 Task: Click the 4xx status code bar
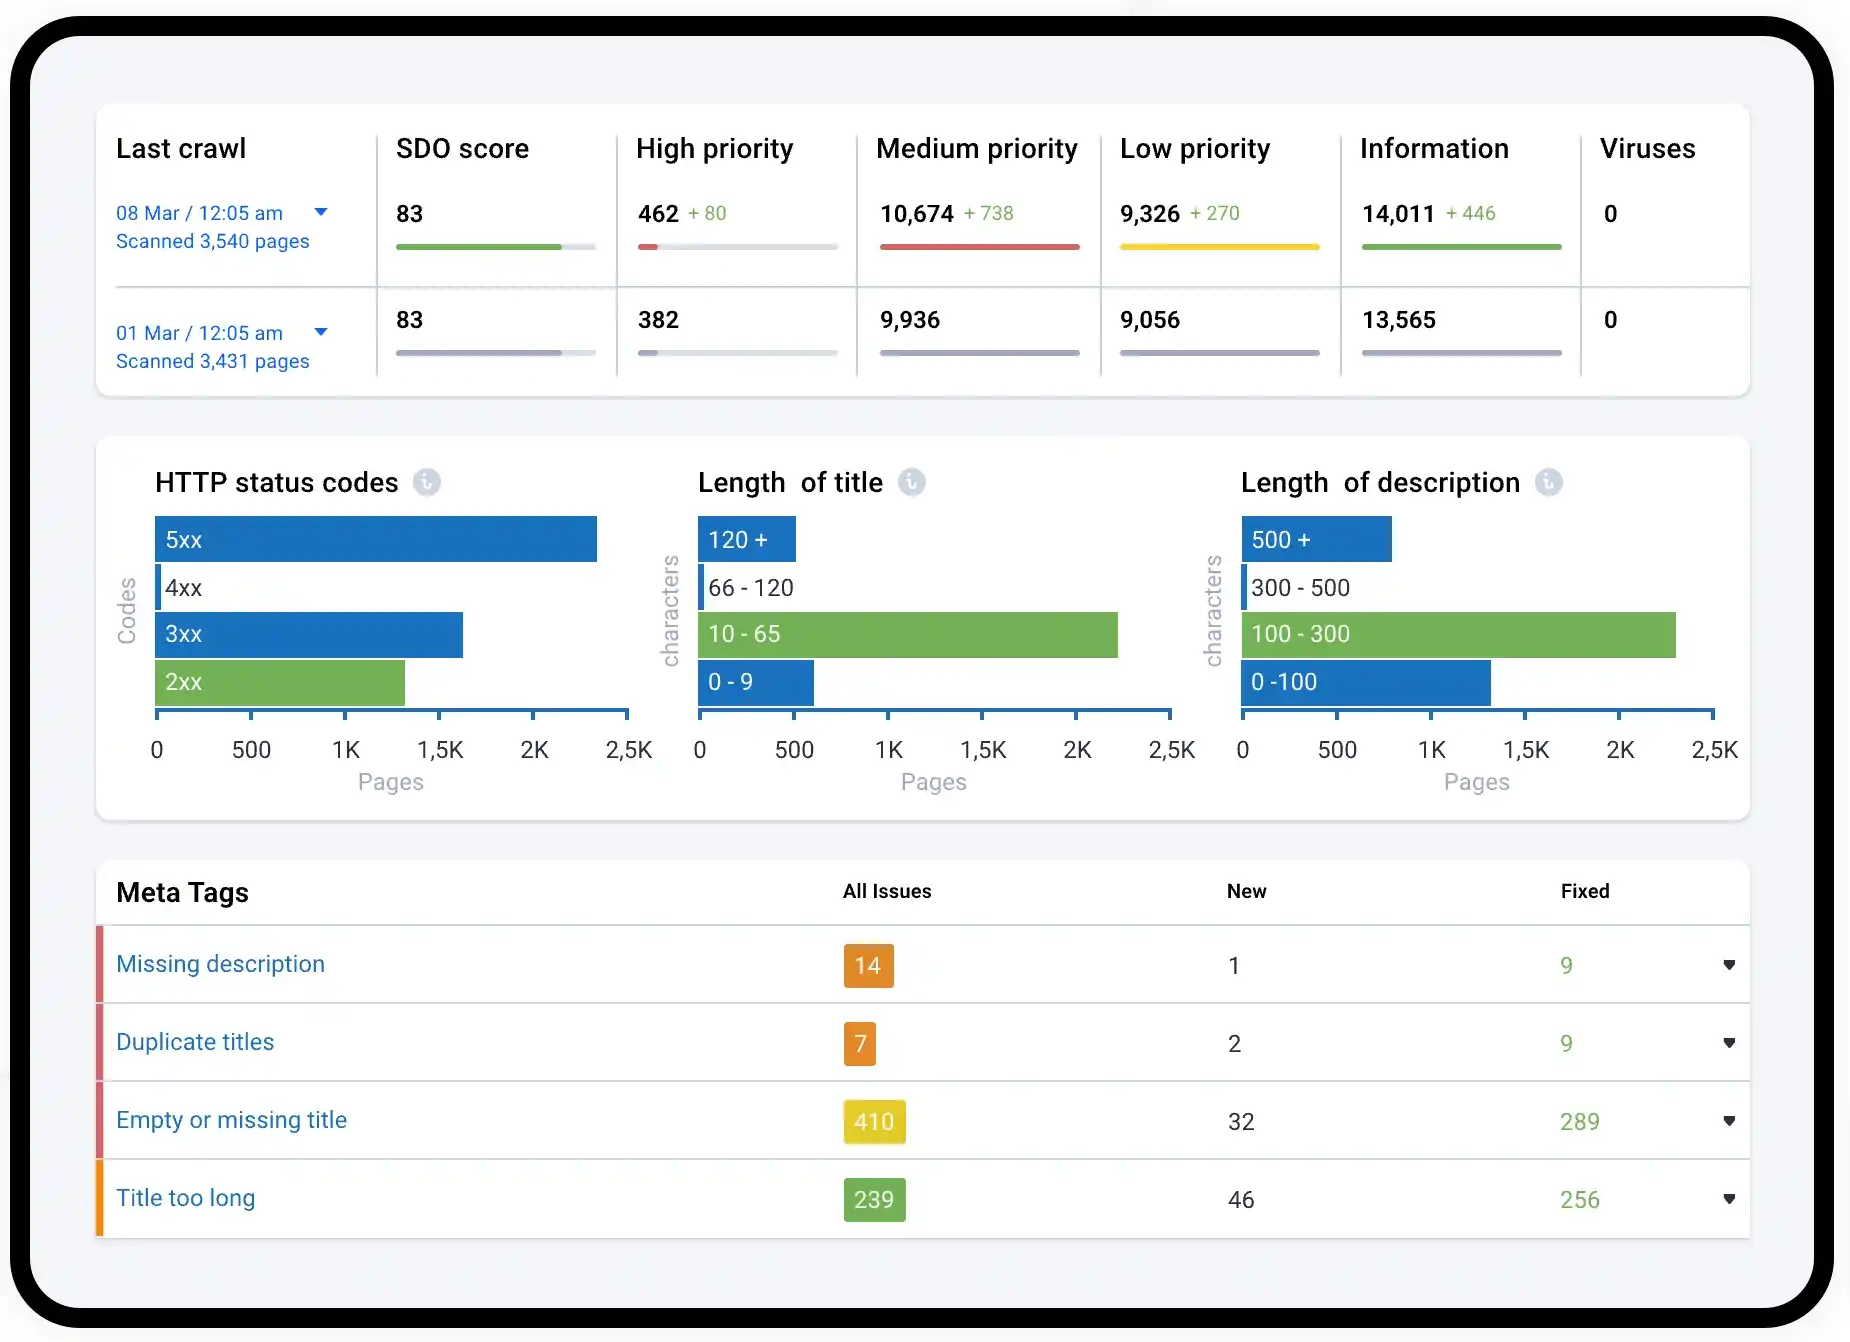click(x=158, y=587)
